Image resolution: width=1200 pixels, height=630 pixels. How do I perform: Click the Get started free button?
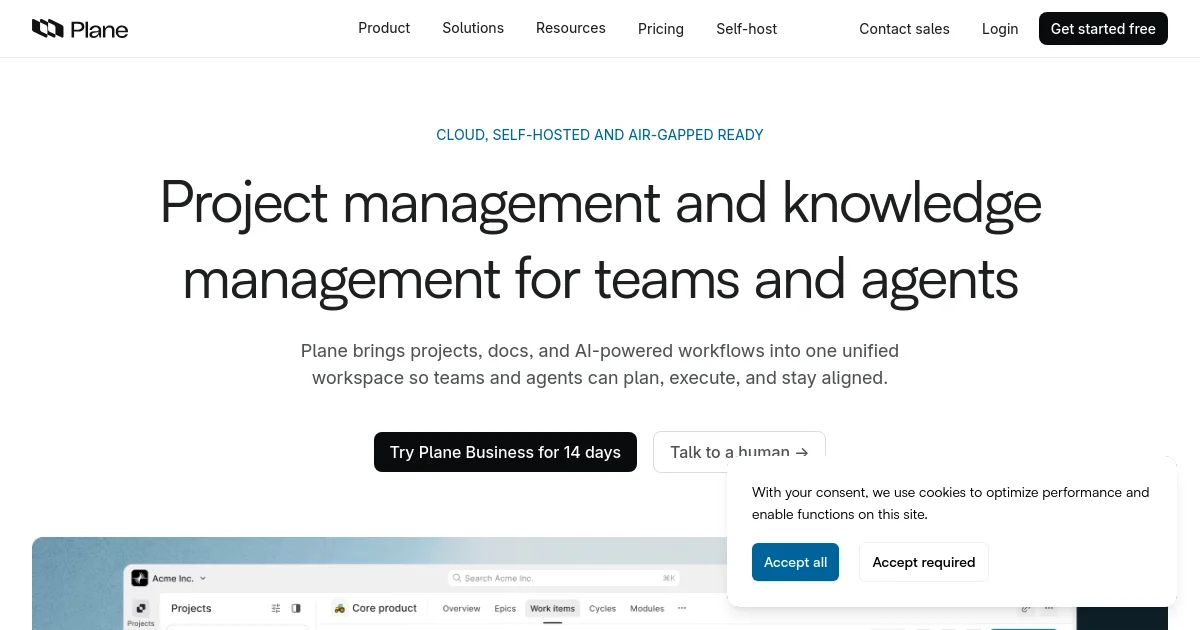click(1103, 29)
